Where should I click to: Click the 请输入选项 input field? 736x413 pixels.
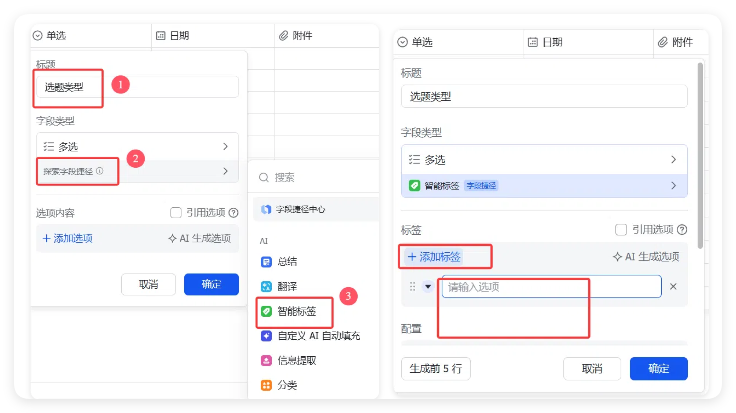tap(552, 286)
